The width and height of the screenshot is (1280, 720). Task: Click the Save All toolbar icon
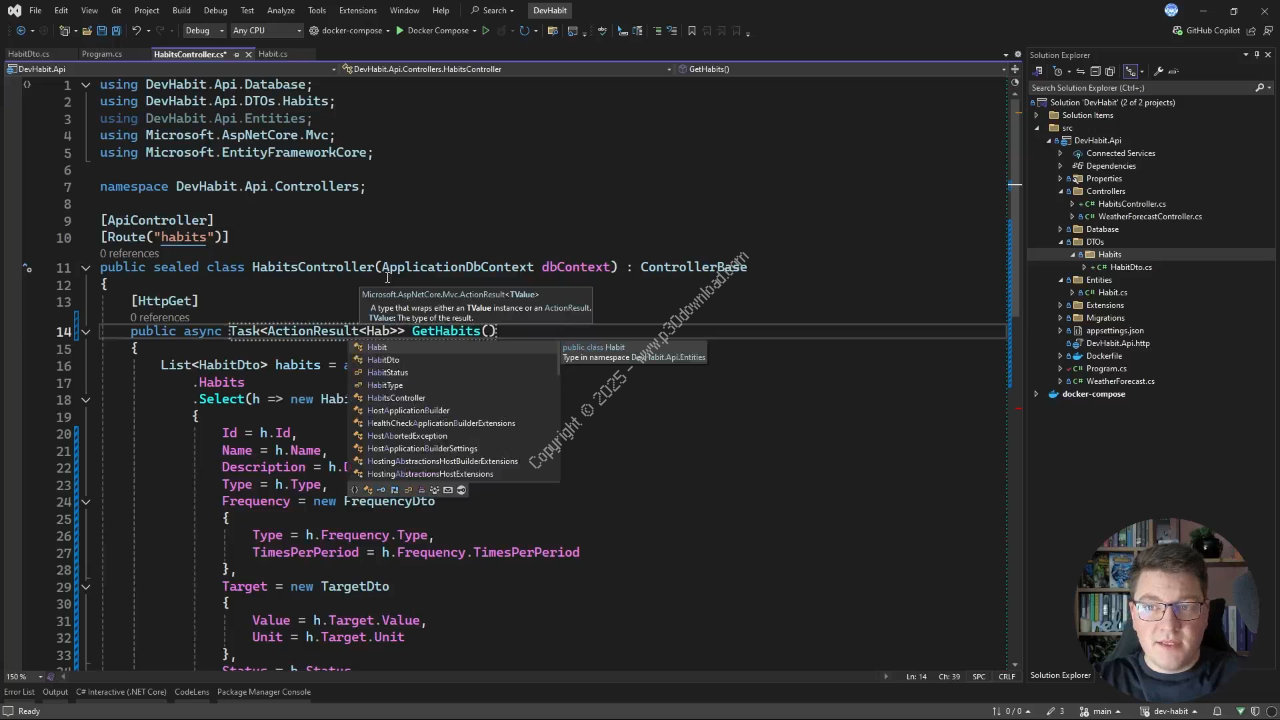(116, 30)
